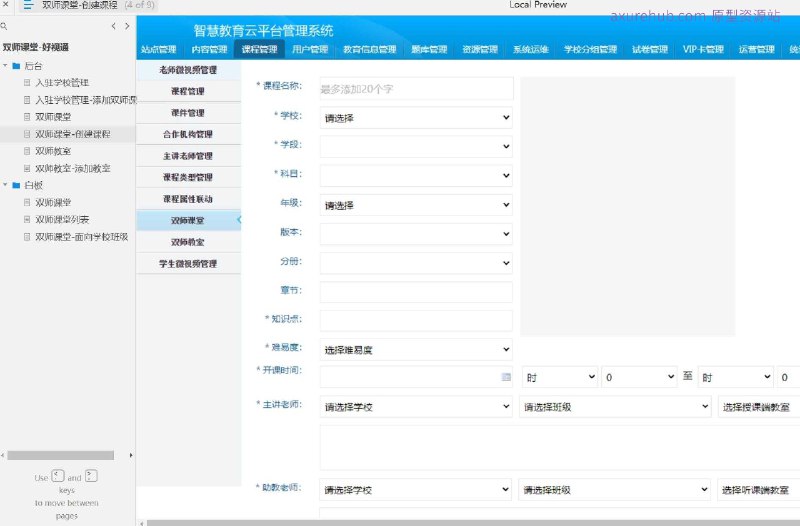
Task: Switch to 教育信息管理 top tab
Action: click(x=369, y=49)
